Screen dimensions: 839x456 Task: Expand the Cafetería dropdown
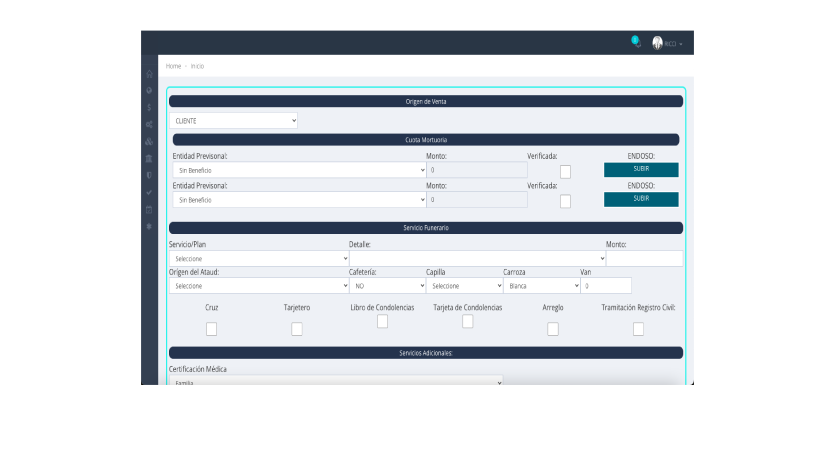click(x=387, y=286)
